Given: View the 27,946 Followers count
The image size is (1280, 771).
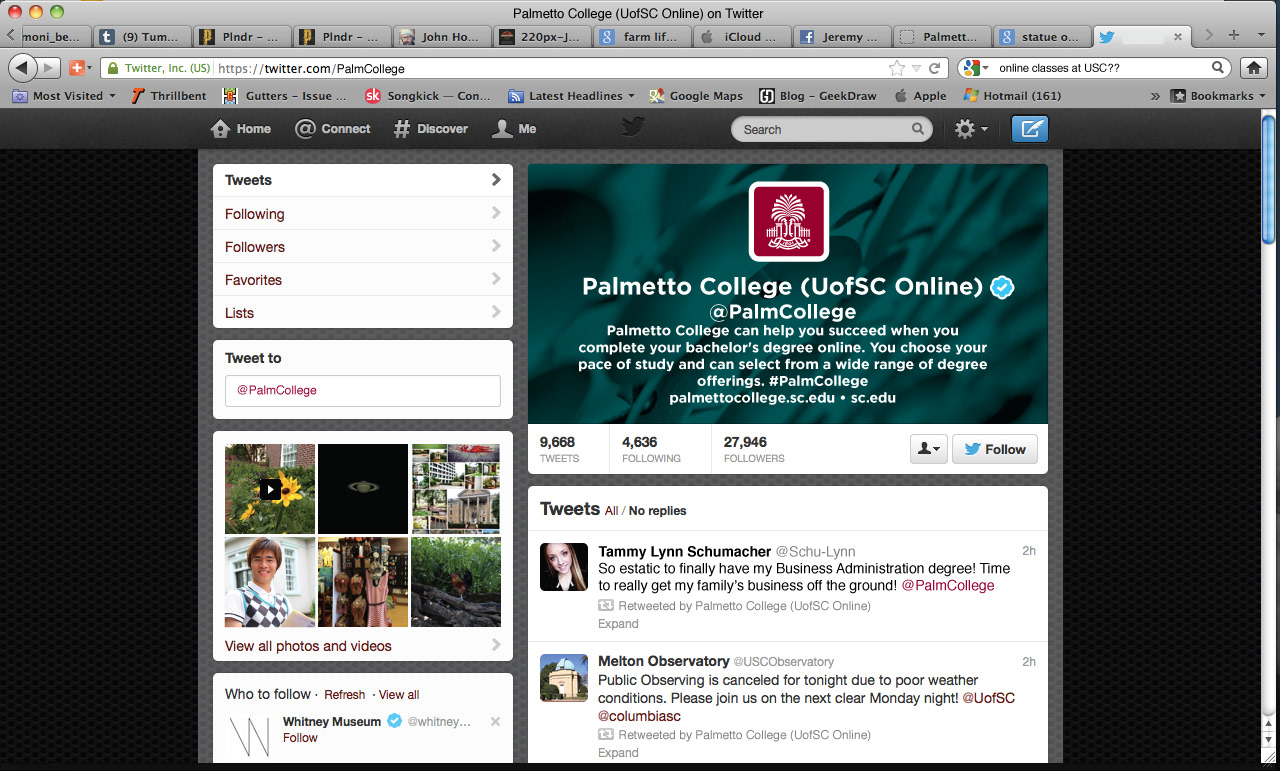Looking at the screenshot, I should pyautogui.click(x=754, y=449).
